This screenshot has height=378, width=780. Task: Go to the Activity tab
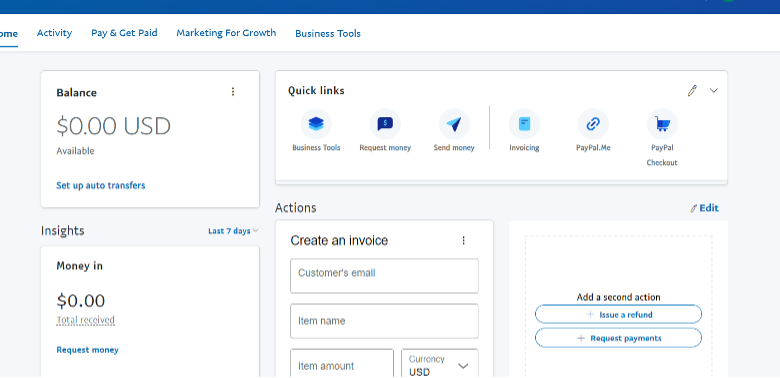54,33
